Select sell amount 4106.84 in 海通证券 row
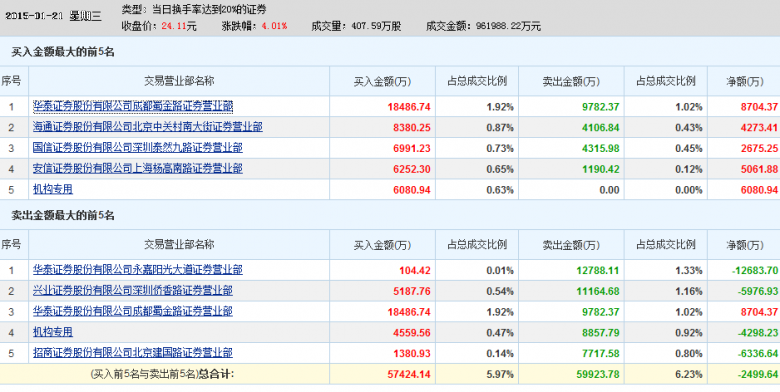Screen dimensions: 780x392 pos(599,128)
